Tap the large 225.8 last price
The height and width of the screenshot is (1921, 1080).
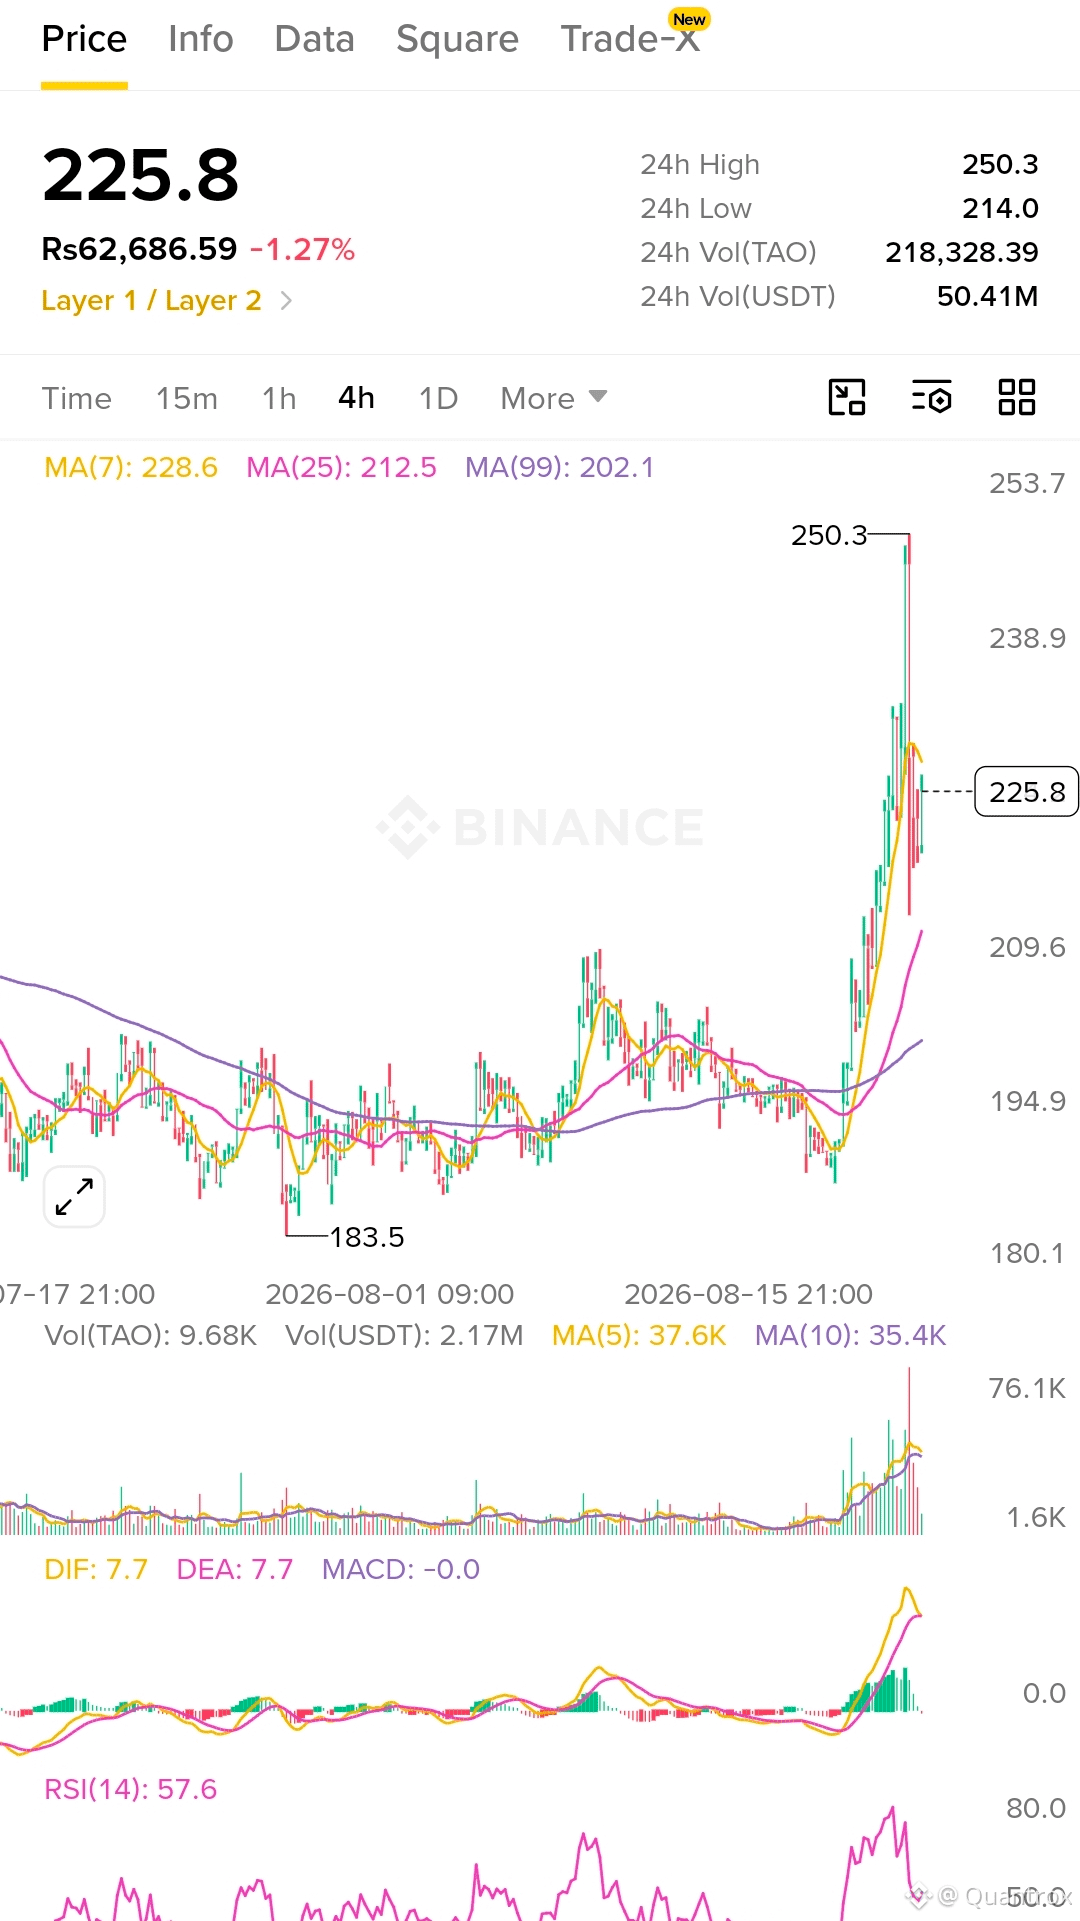pos(141,176)
